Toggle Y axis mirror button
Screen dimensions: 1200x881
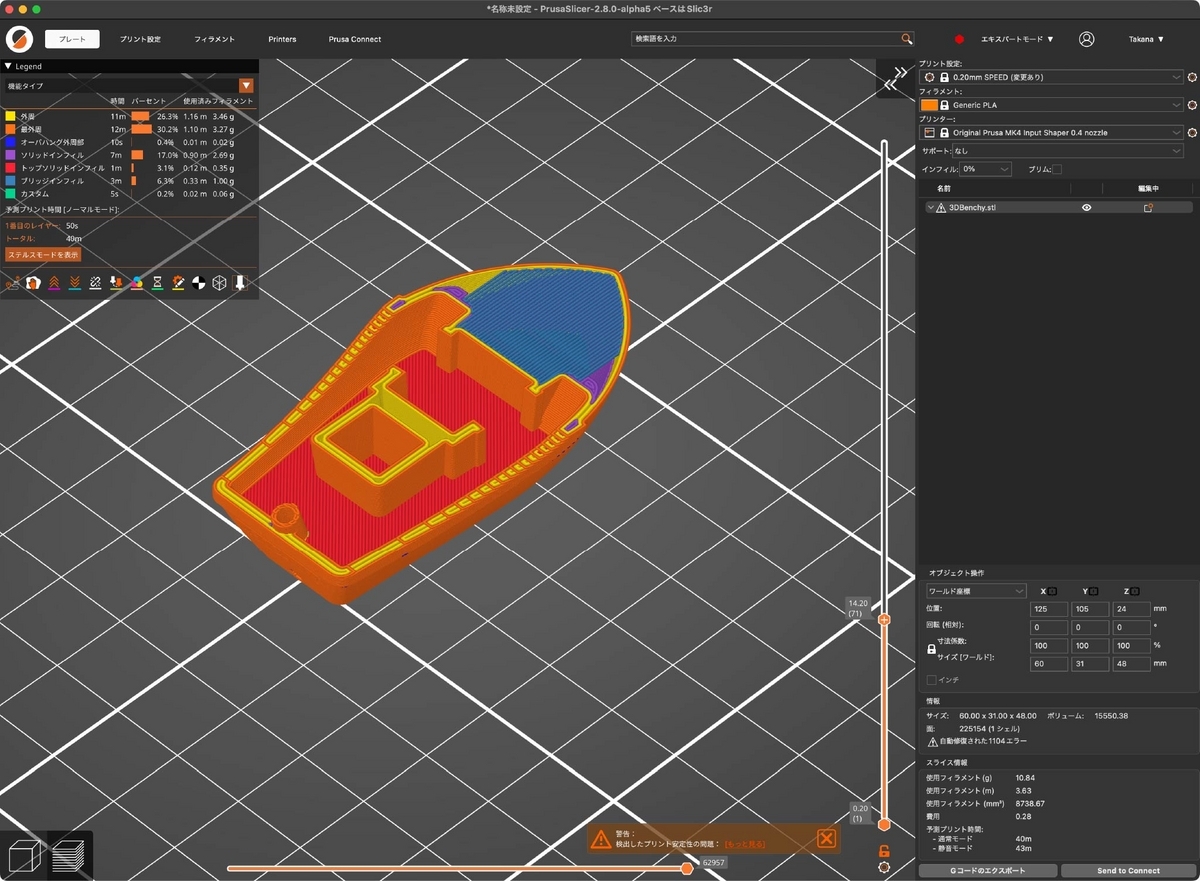pyautogui.click(x=1093, y=591)
